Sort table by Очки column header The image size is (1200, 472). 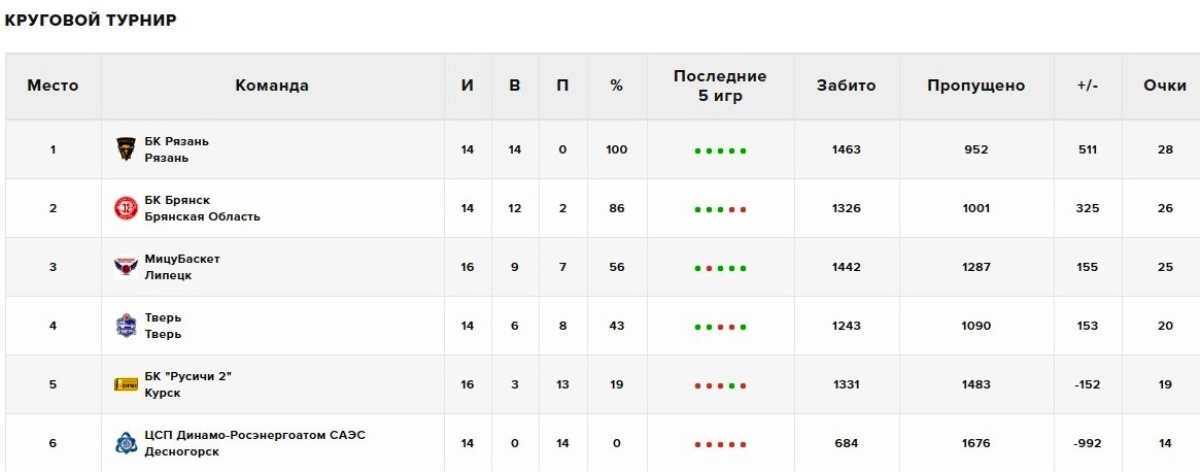(1165, 86)
